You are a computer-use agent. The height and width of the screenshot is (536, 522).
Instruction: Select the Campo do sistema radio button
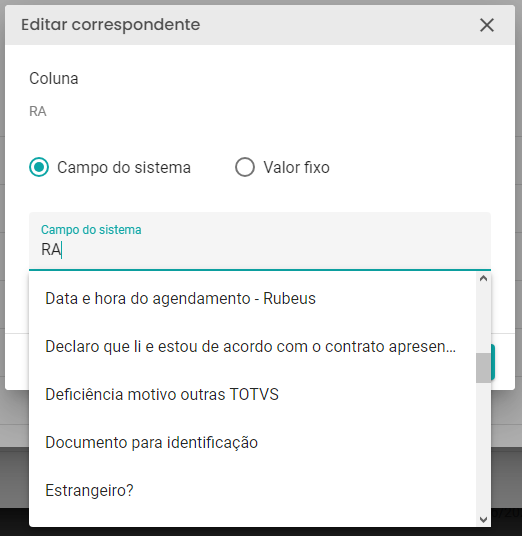(39, 167)
